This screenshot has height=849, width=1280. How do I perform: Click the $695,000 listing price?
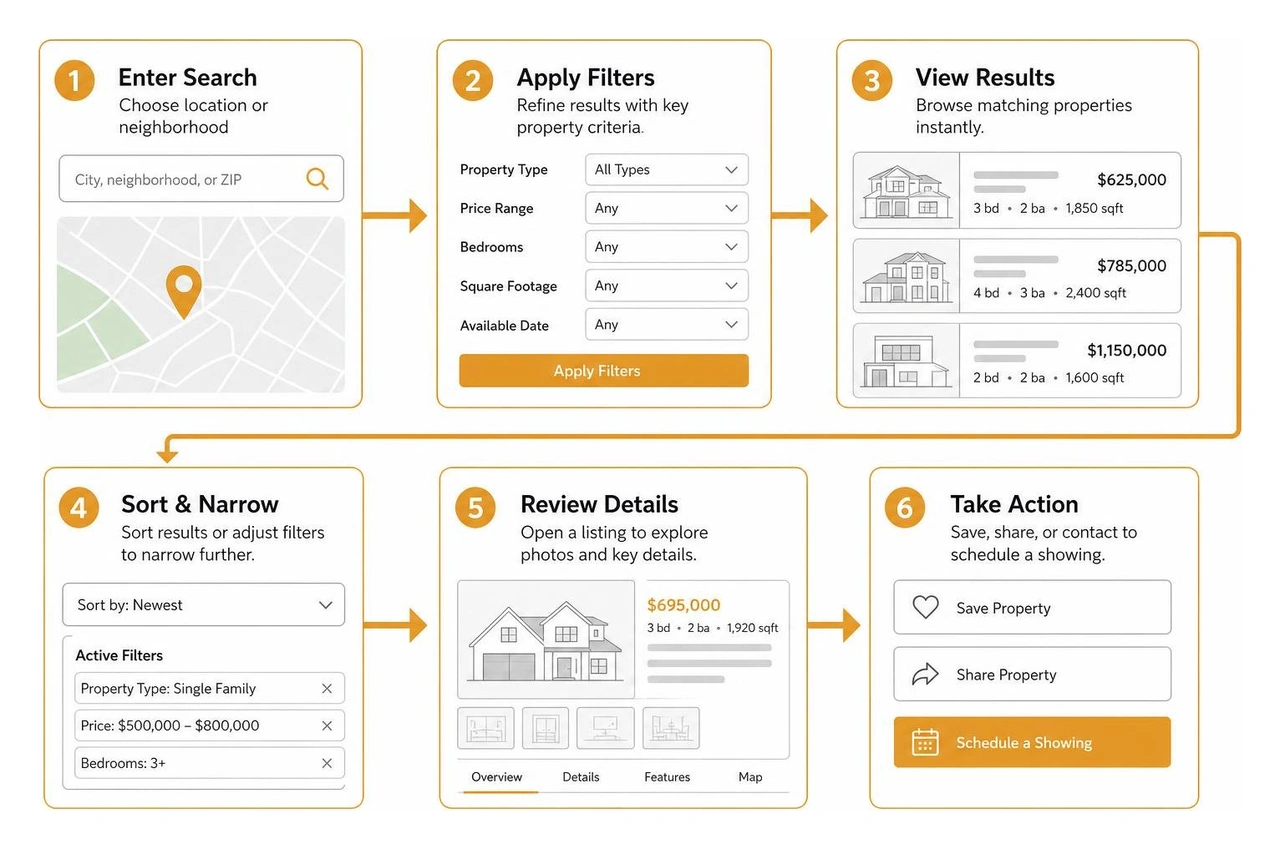point(684,605)
